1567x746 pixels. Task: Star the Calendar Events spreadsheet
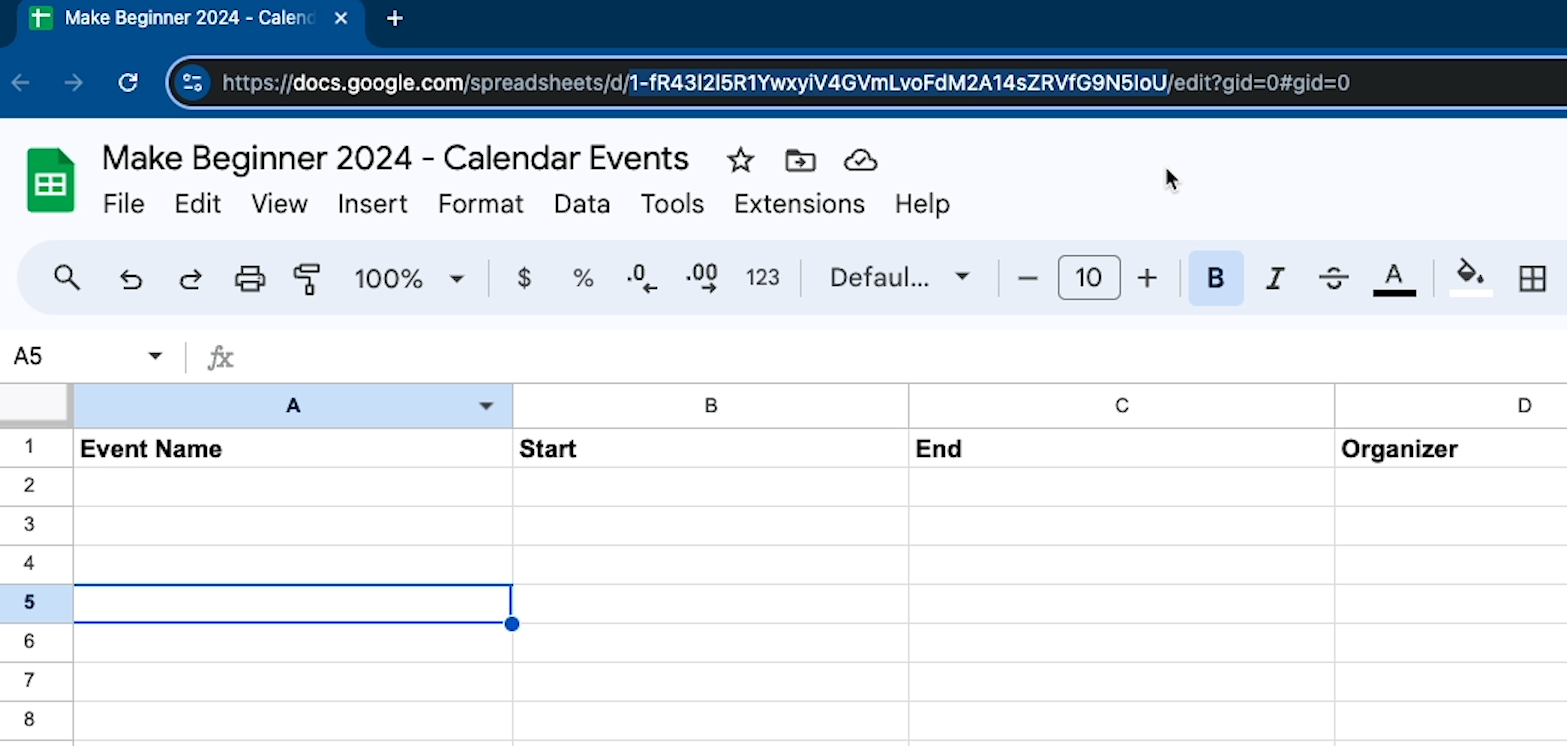point(740,160)
